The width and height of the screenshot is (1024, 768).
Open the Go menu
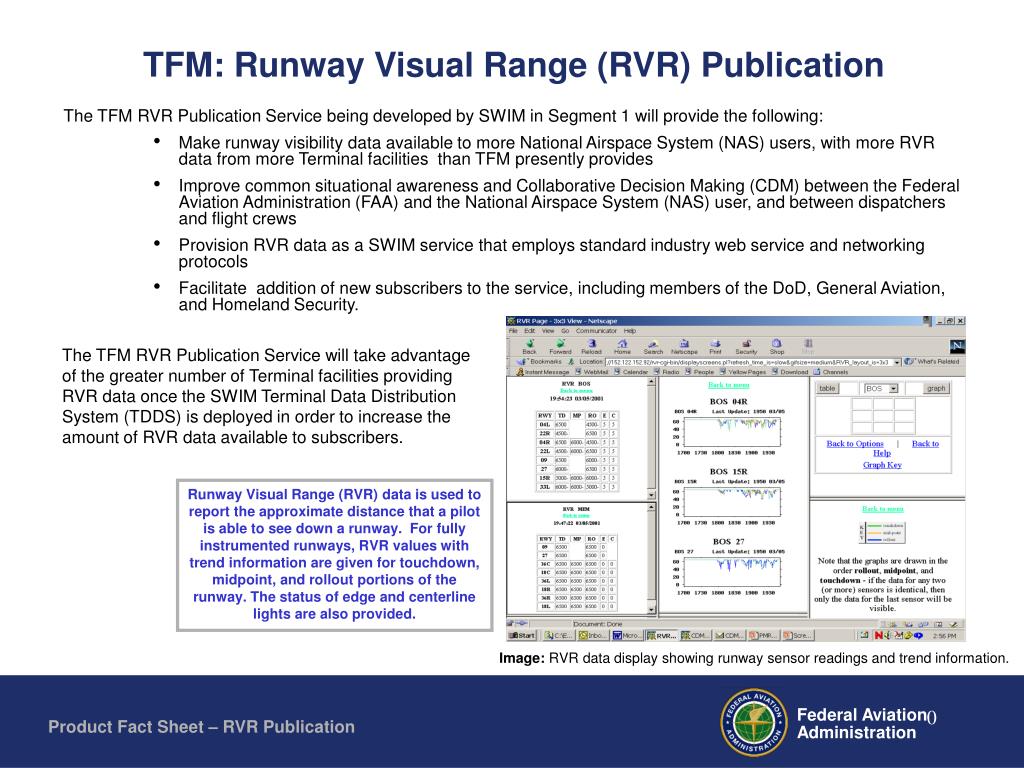click(565, 330)
